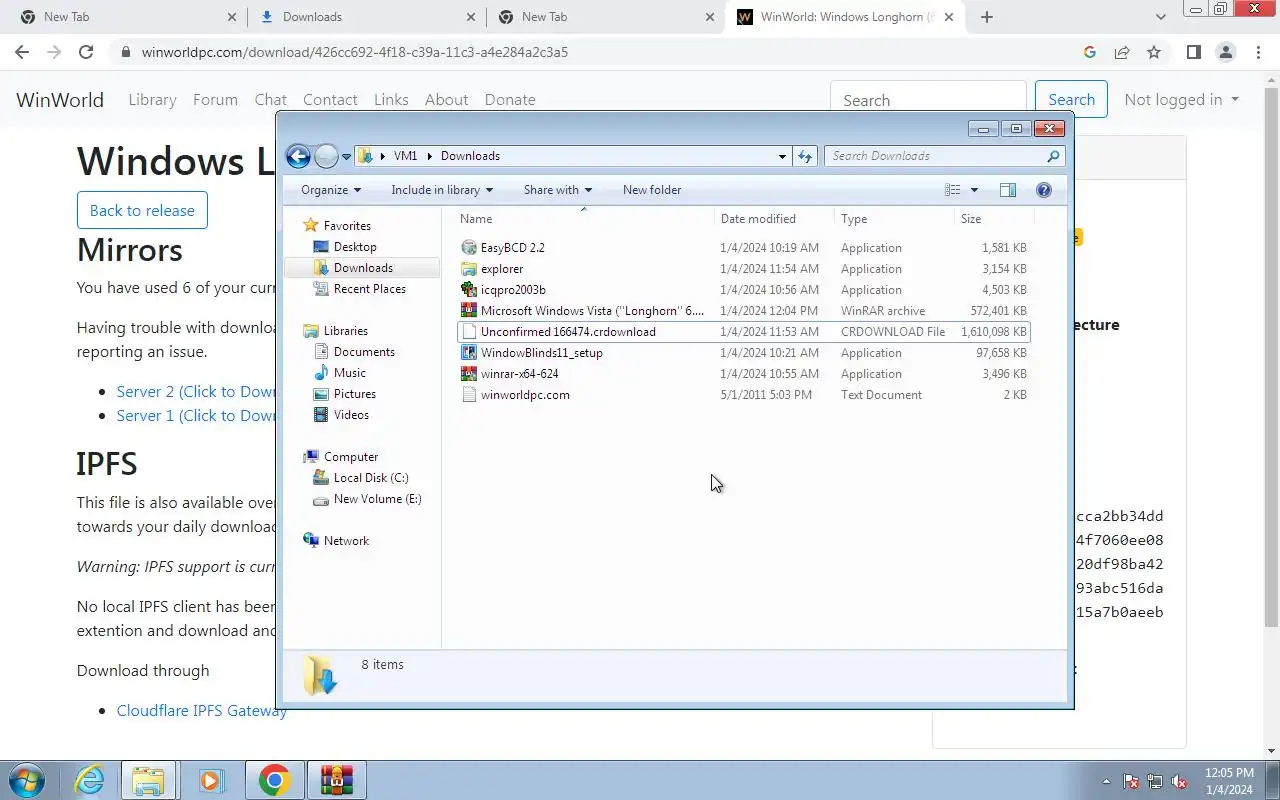Select the EasyBCD 2.2 file icon

pos(469,248)
